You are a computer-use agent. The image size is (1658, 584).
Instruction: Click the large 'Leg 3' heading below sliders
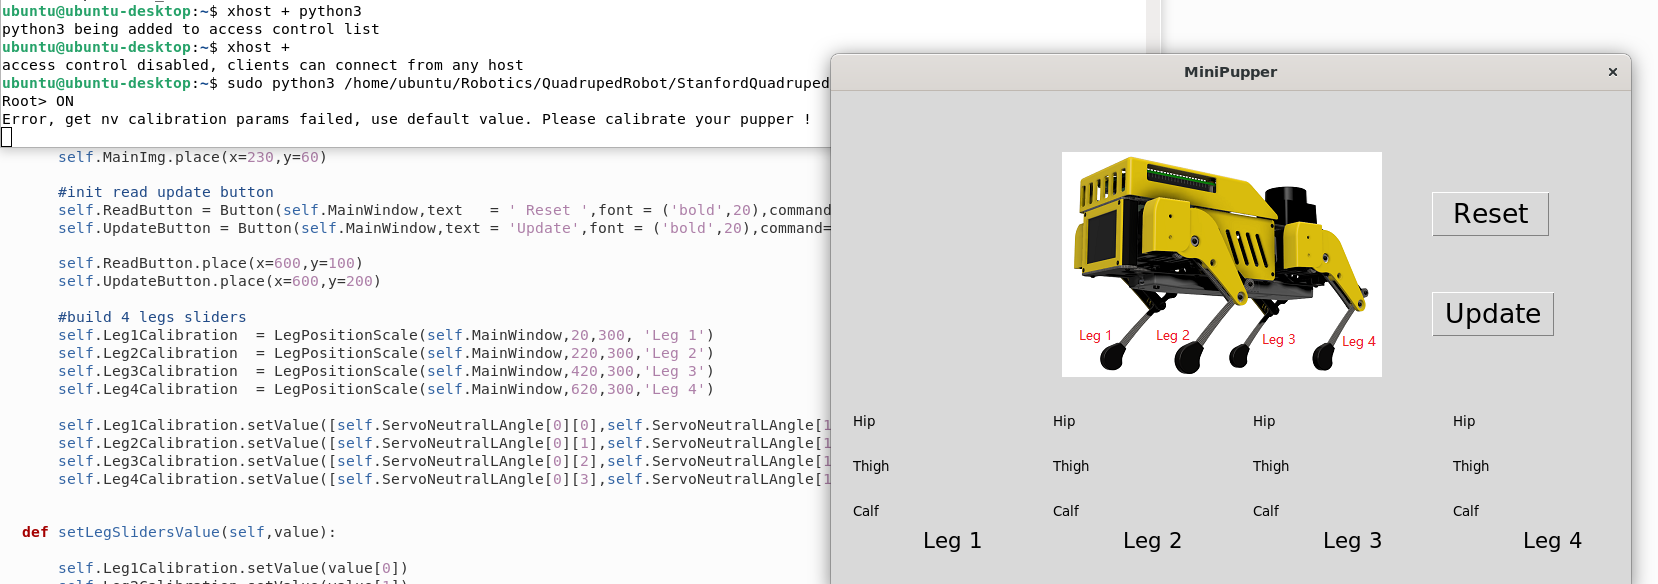tap(1352, 541)
